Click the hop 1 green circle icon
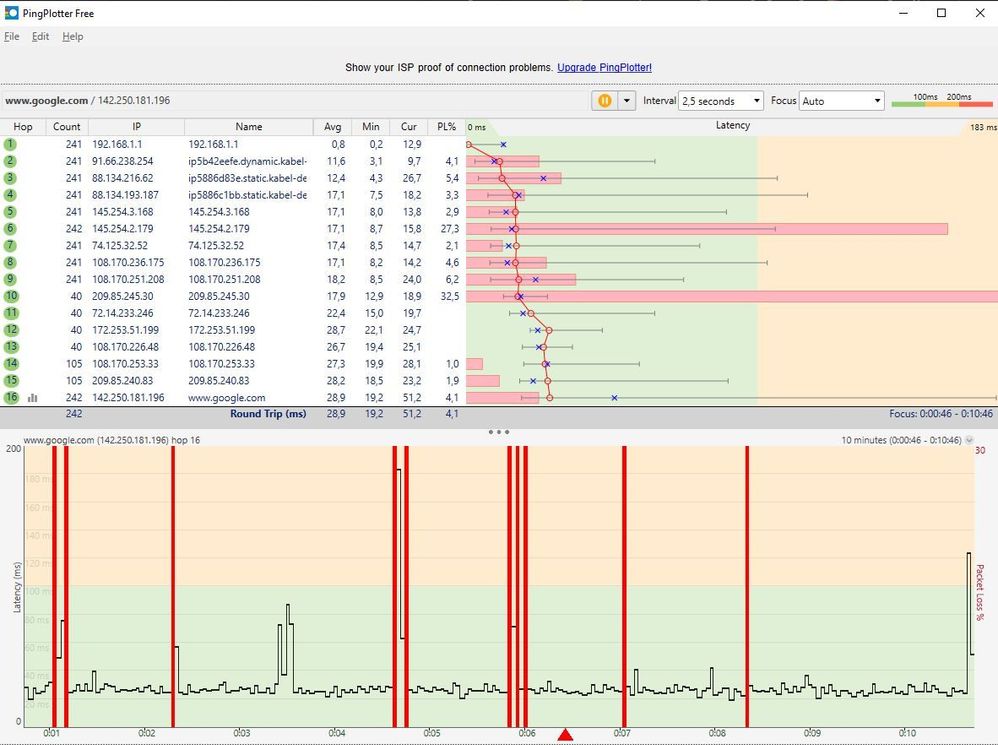 [10, 144]
